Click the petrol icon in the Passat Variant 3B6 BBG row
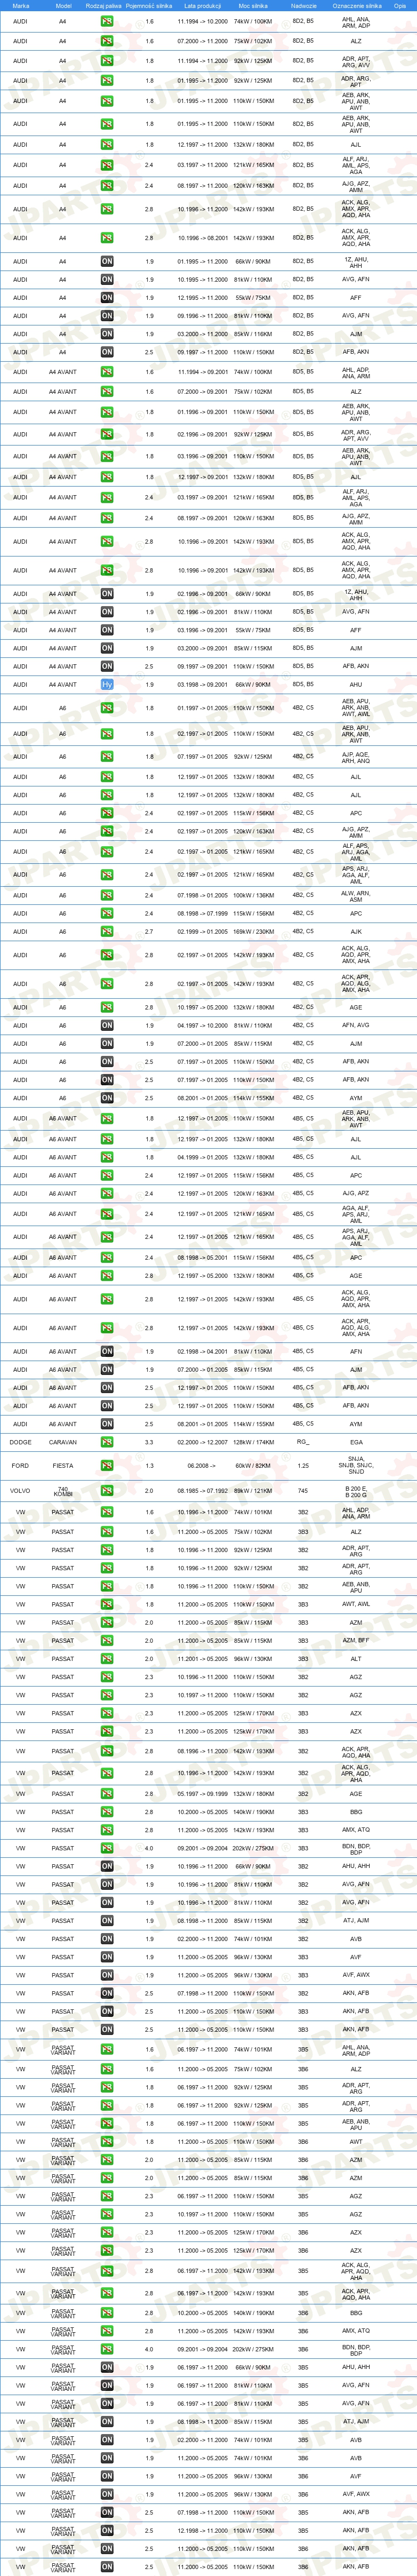This screenshot has width=417, height=2576. (x=107, y=2313)
